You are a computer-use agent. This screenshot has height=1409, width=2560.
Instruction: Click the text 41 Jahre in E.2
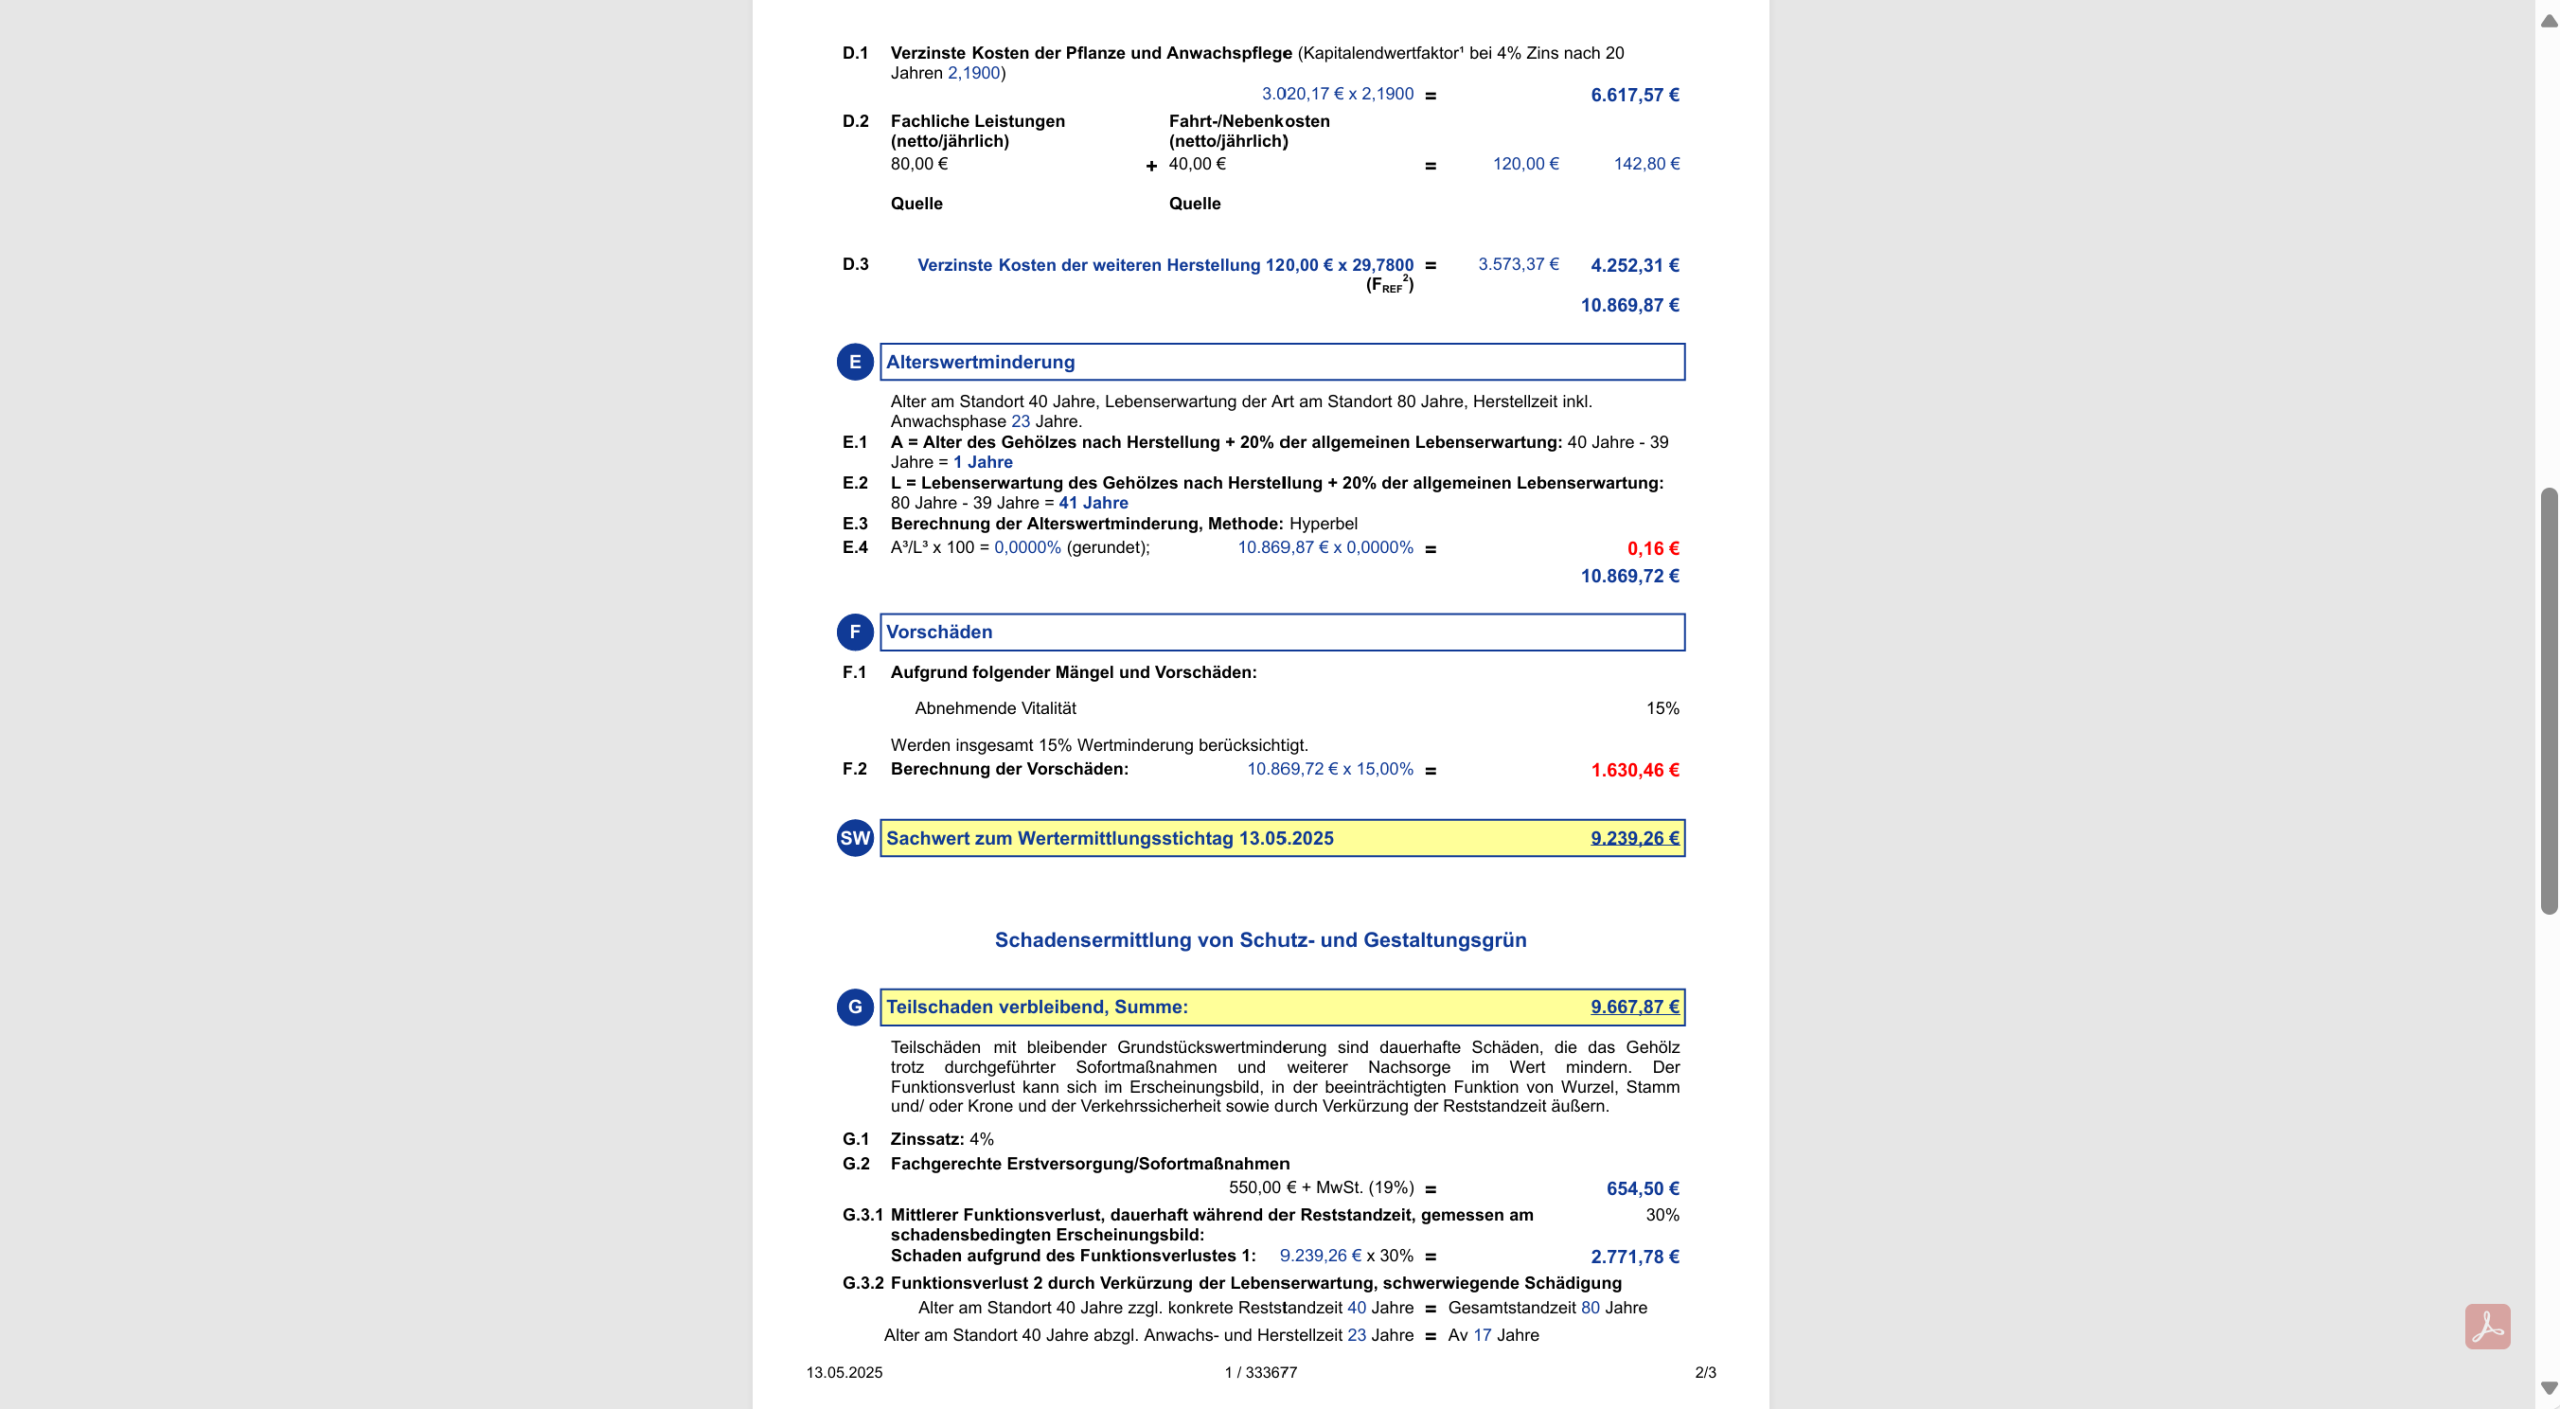1093,503
